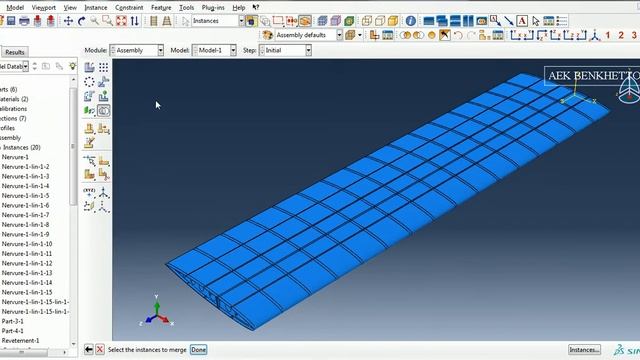The width and height of the screenshot is (640, 360).
Task: Select Nervure-1-lin-1-8 instance
Action: pyautogui.click(x=25, y=224)
